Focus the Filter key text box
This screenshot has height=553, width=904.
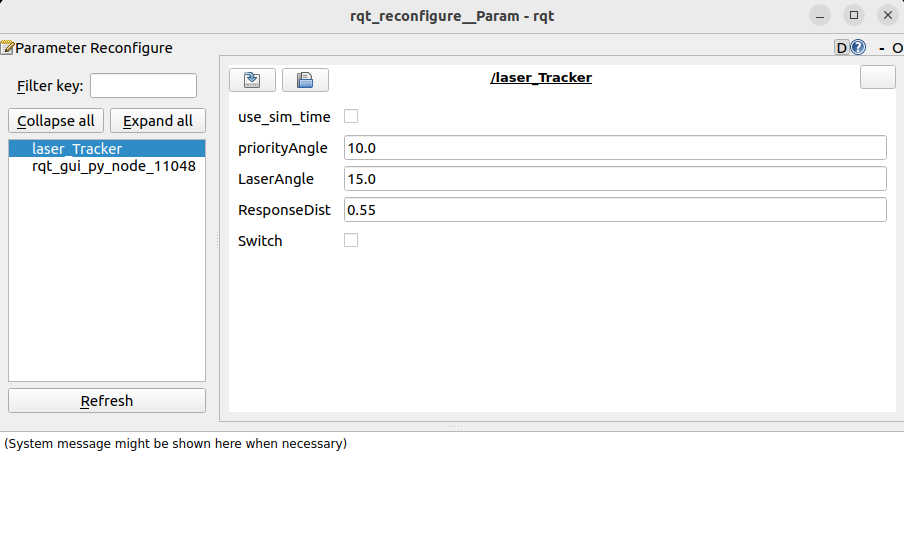pos(143,85)
